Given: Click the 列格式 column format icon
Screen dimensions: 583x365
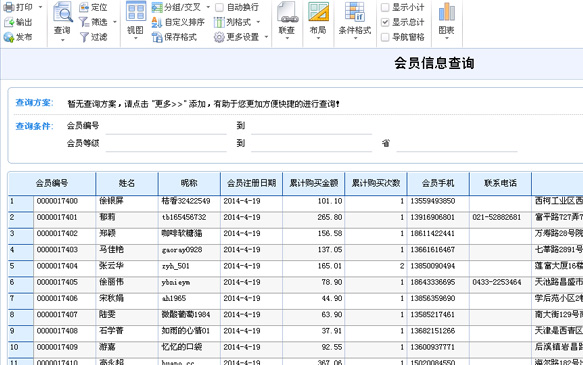Looking at the screenshot, I should [x=219, y=22].
